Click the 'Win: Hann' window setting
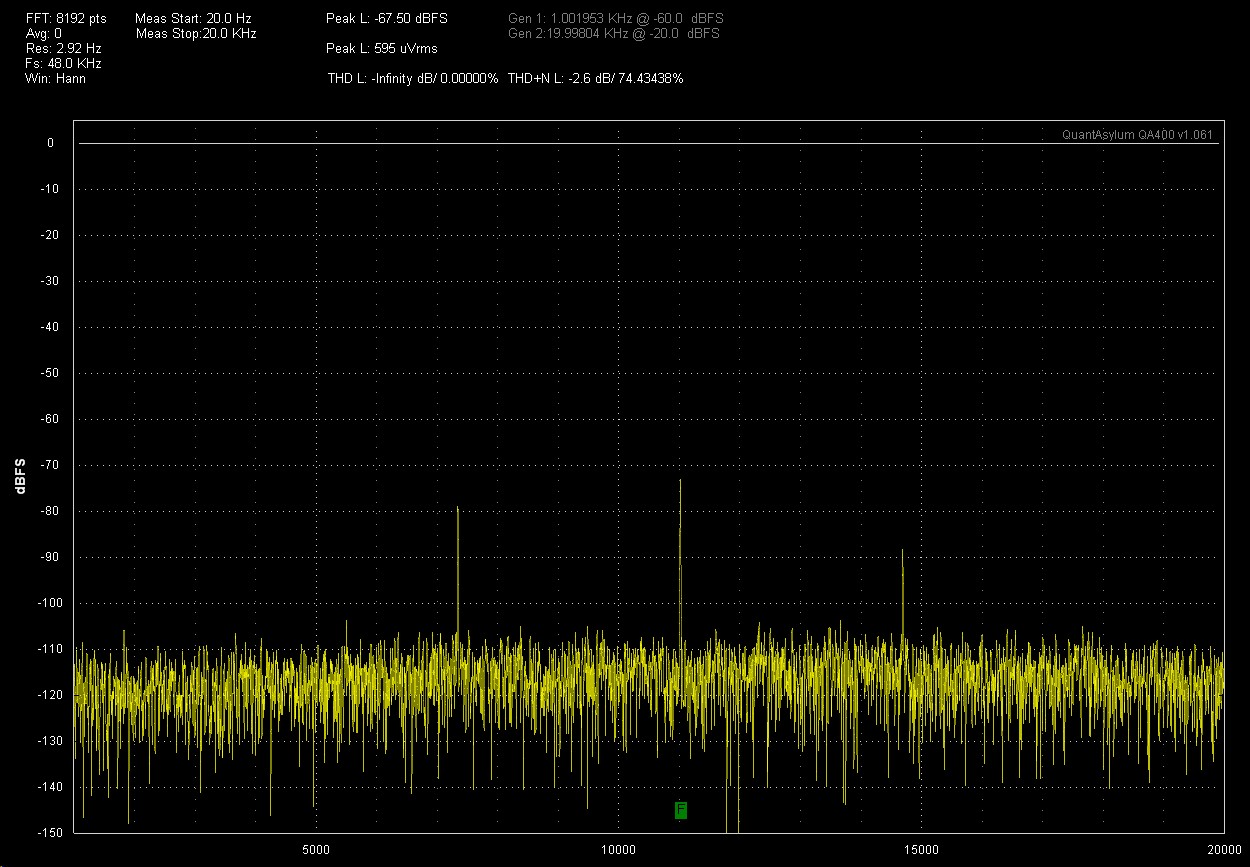The height and width of the screenshot is (867, 1250). click(55, 78)
